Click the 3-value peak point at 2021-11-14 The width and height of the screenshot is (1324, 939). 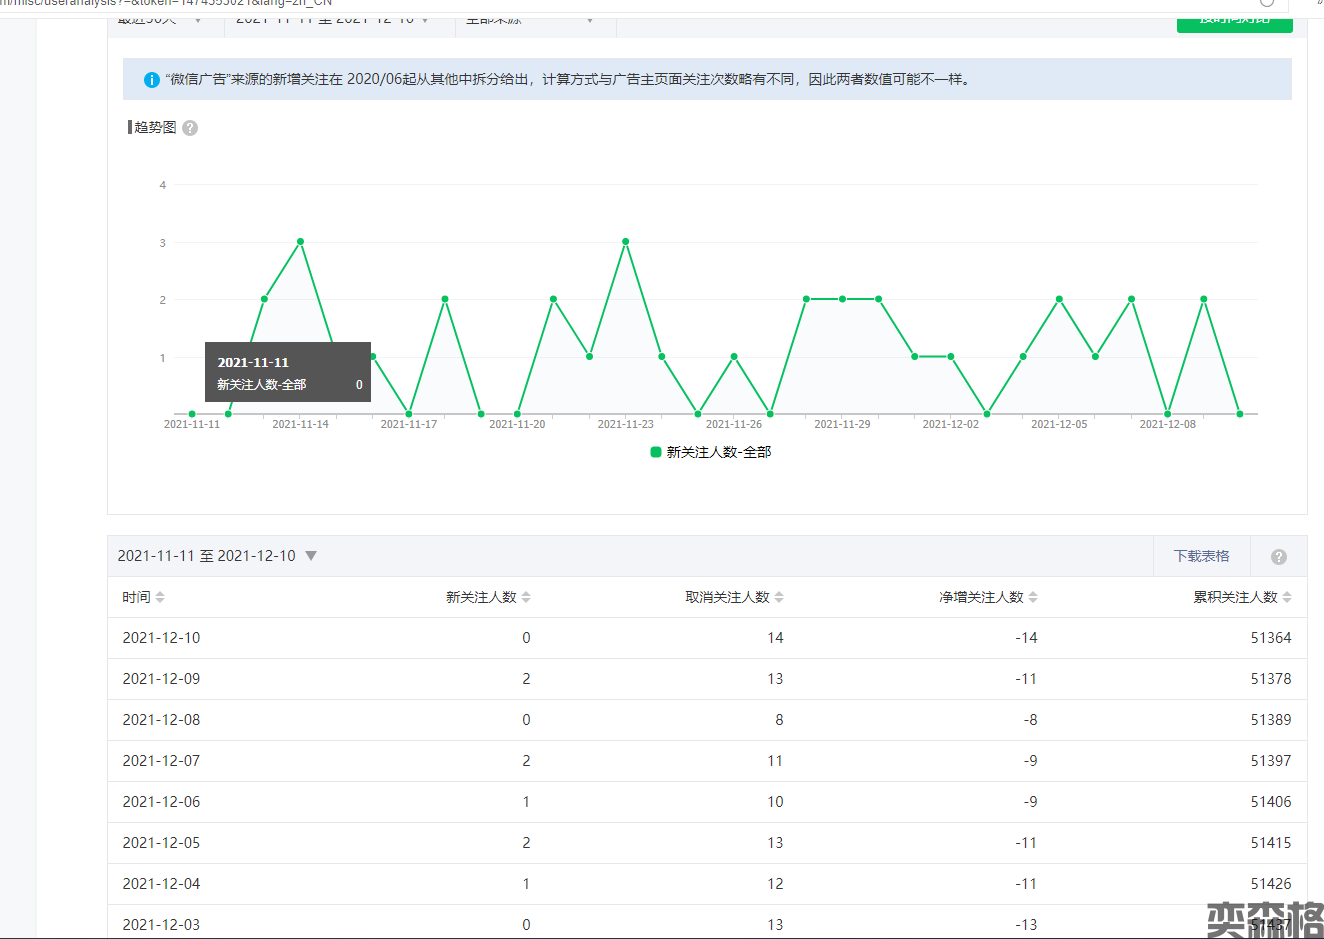(300, 241)
